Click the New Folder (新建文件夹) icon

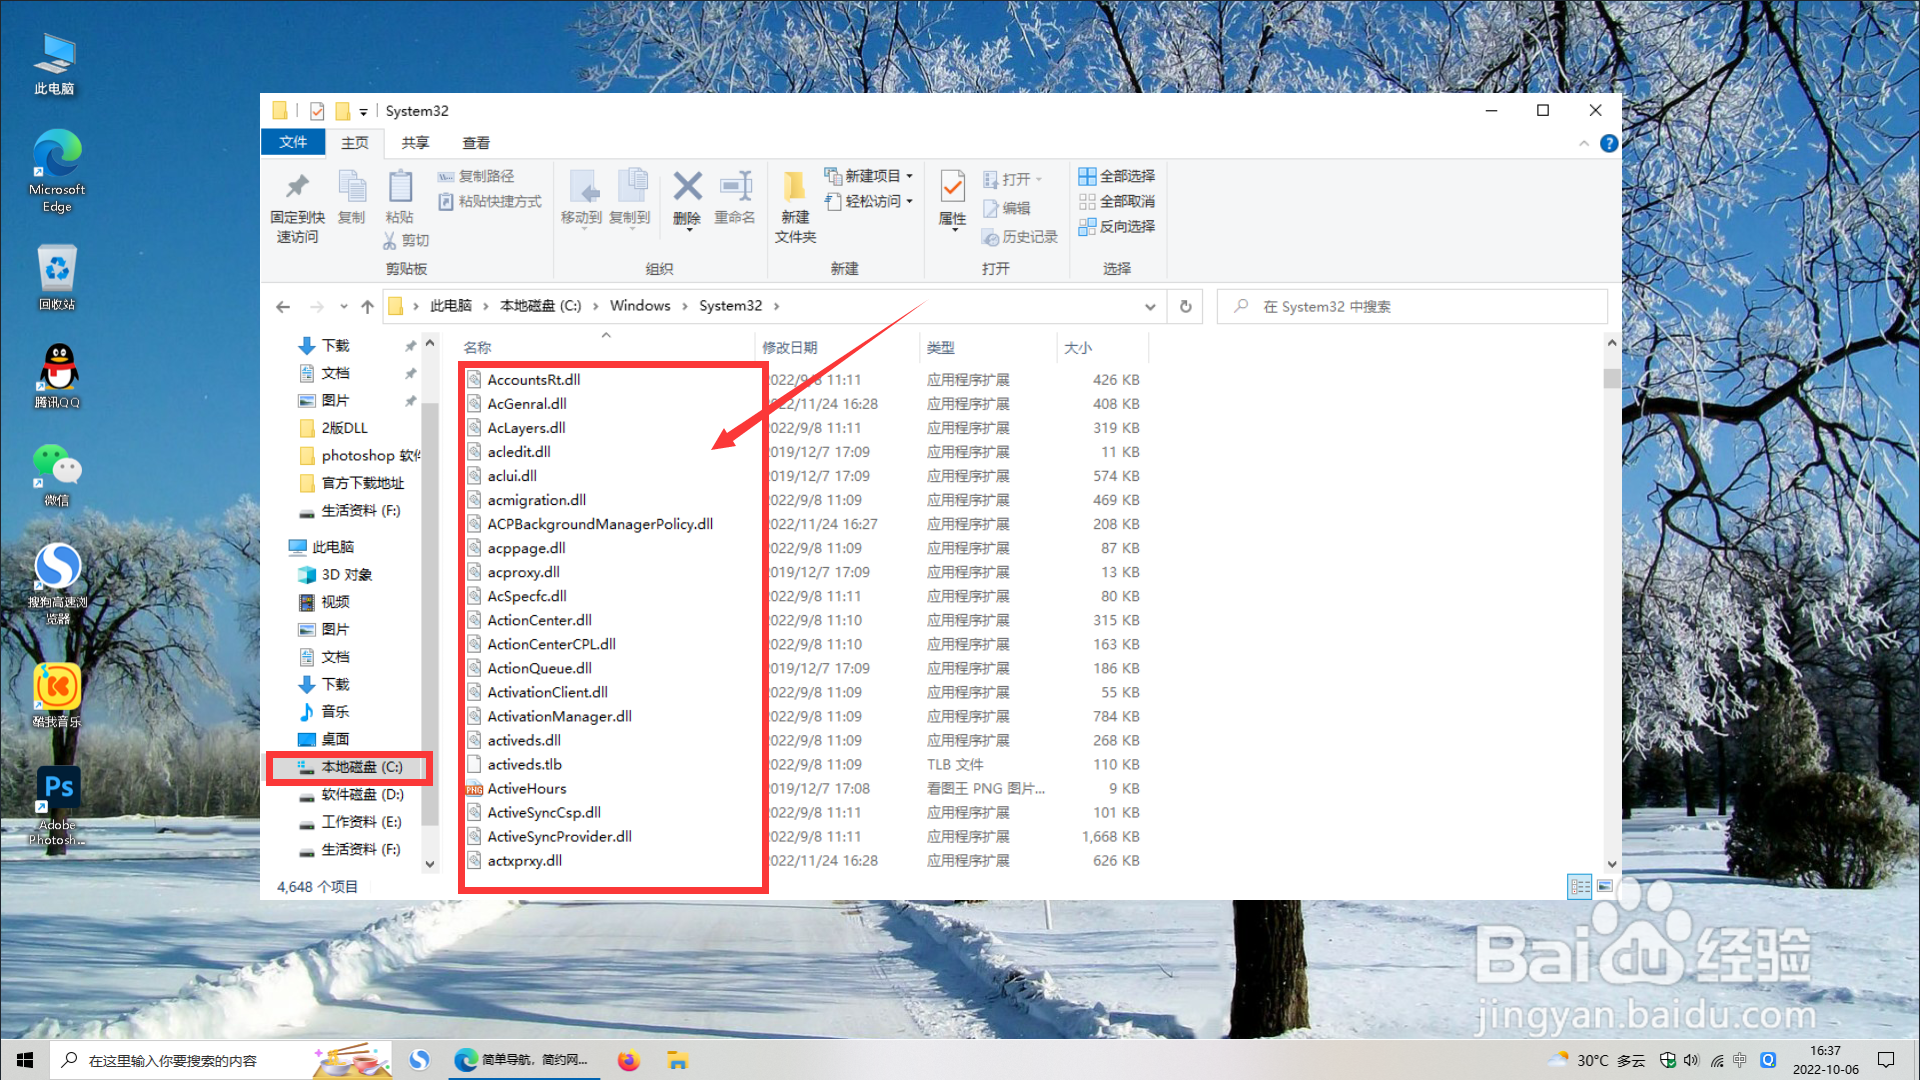click(x=795, y=188)
